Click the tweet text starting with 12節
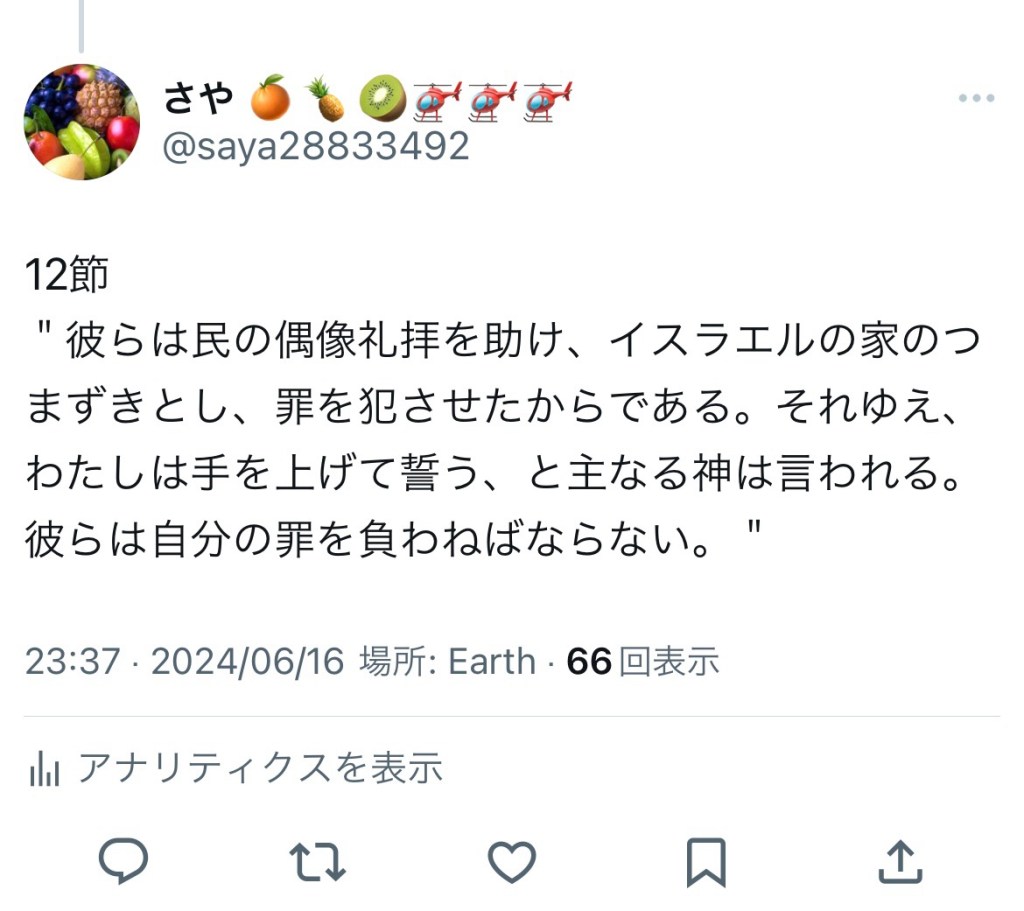This screenshot has height=911, width=1024. click(x=502, y=407)
